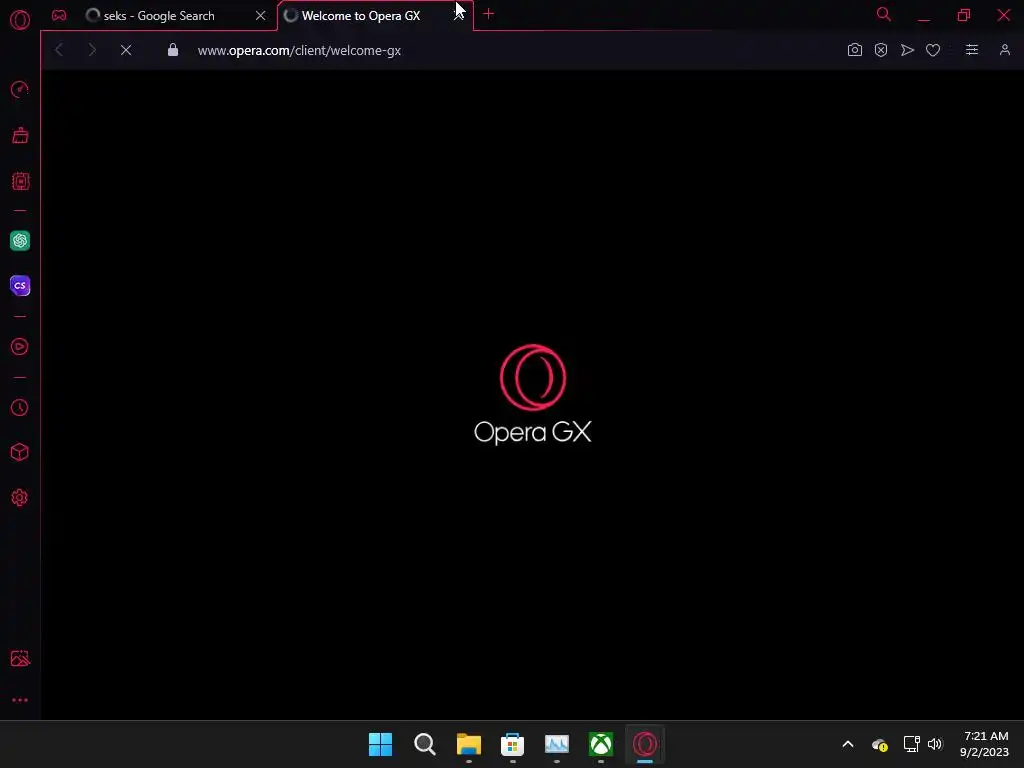Open the chart-icon app from taskbar
1024x768 pixels.
[x=556, y=744]
